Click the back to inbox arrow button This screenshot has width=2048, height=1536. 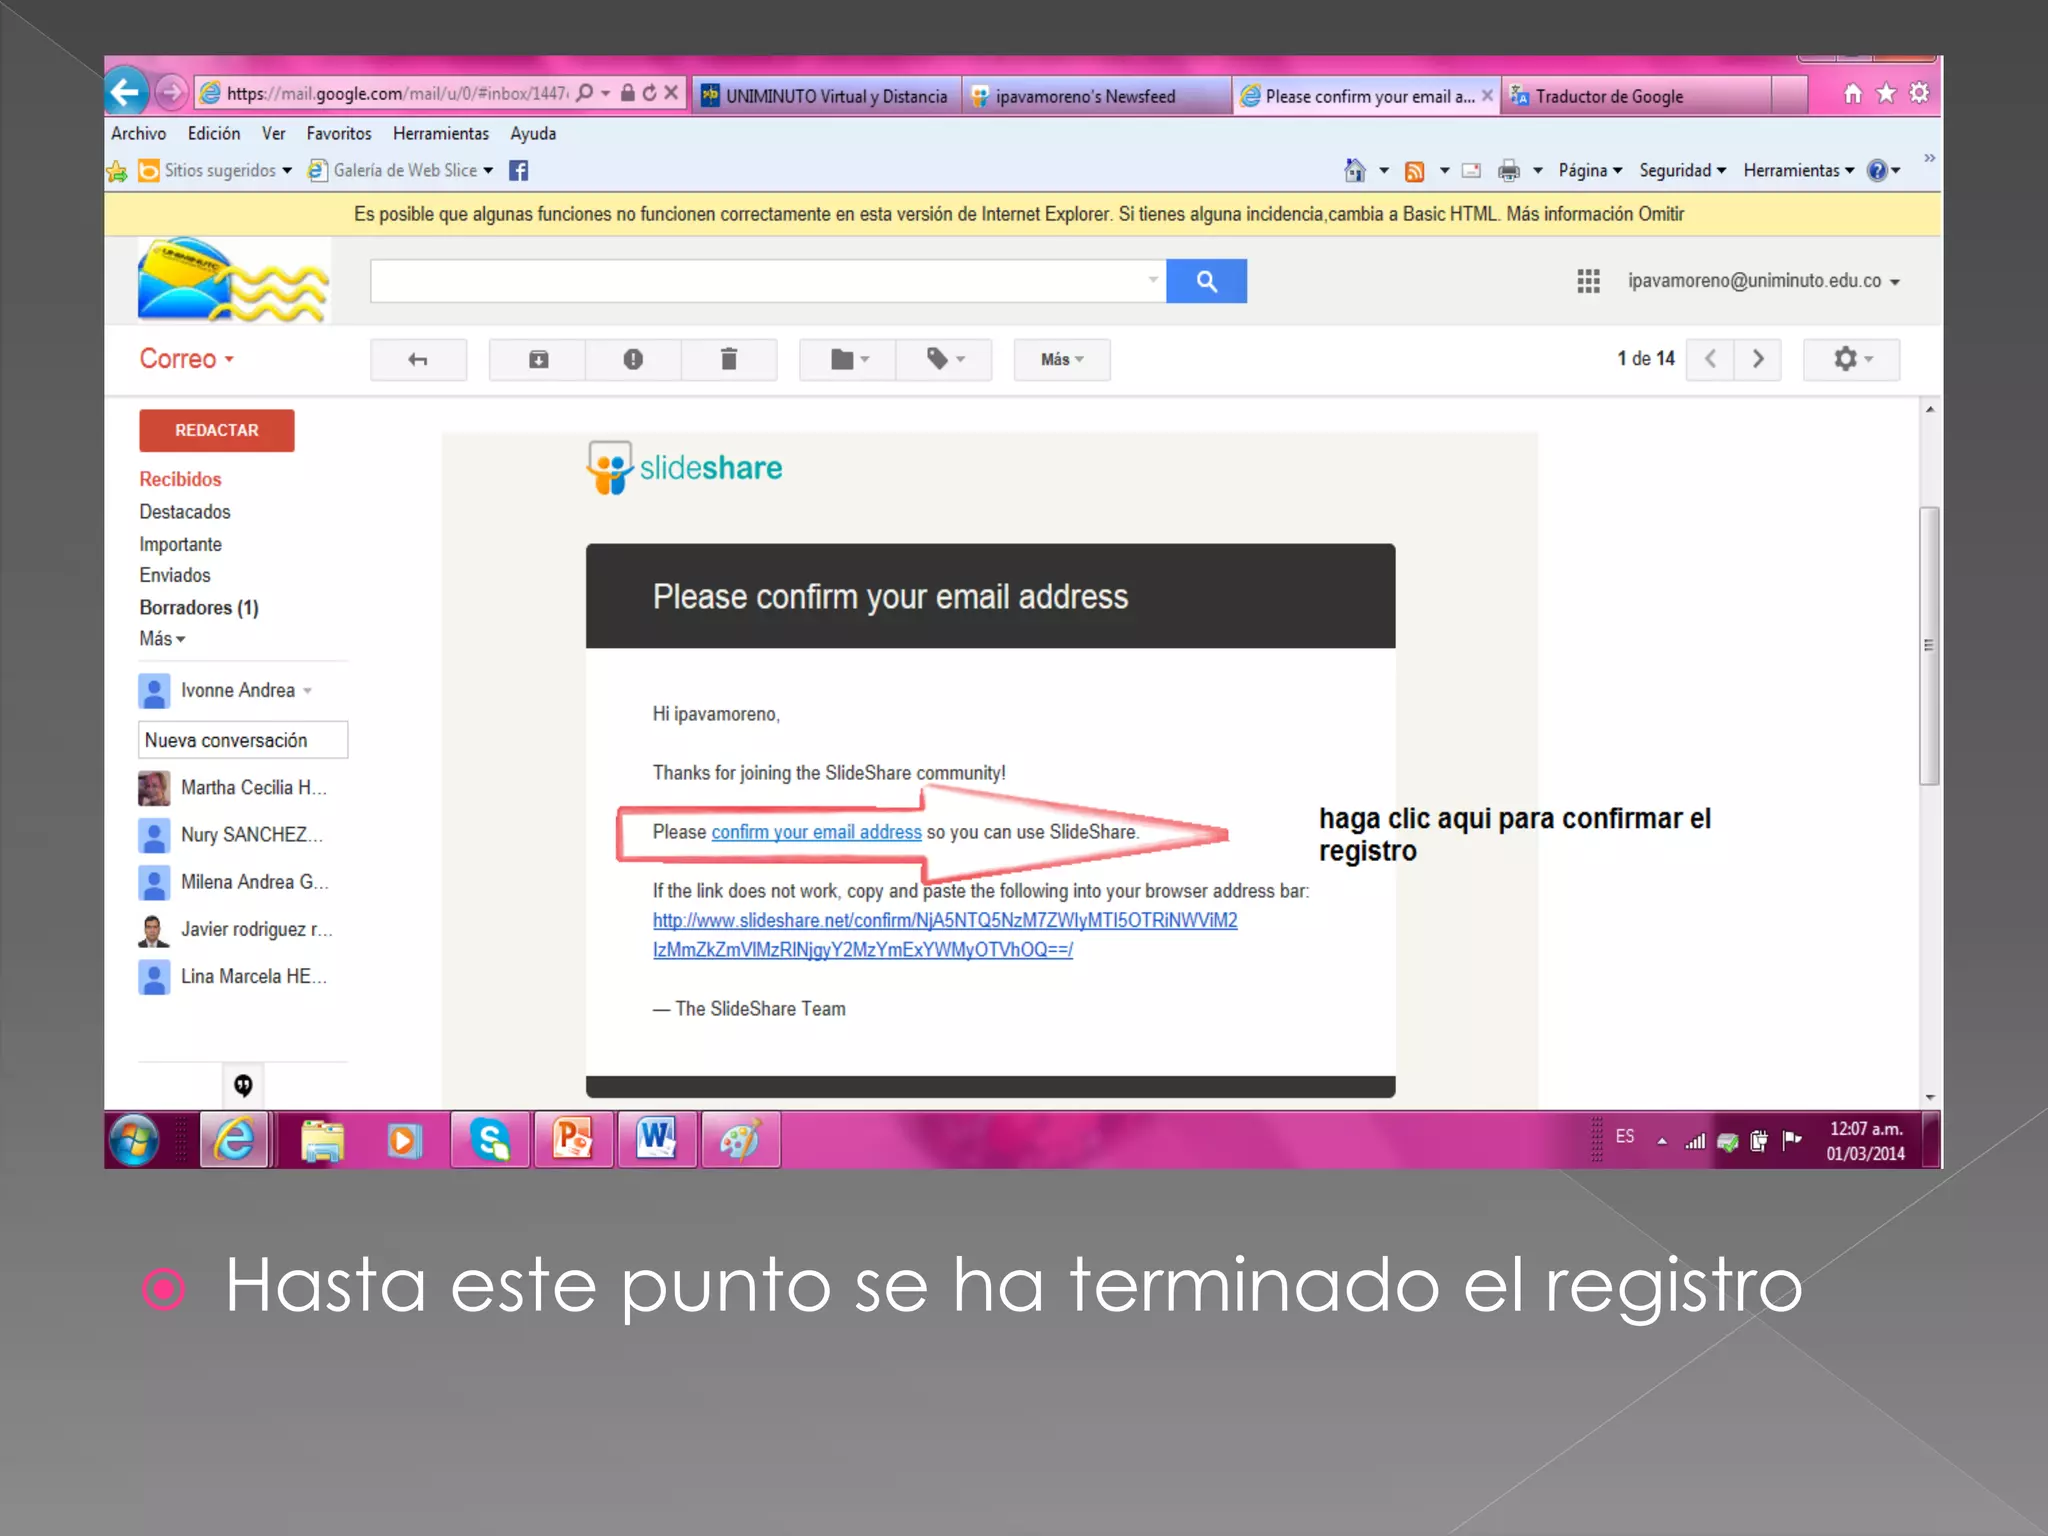[x=418, y=360]
